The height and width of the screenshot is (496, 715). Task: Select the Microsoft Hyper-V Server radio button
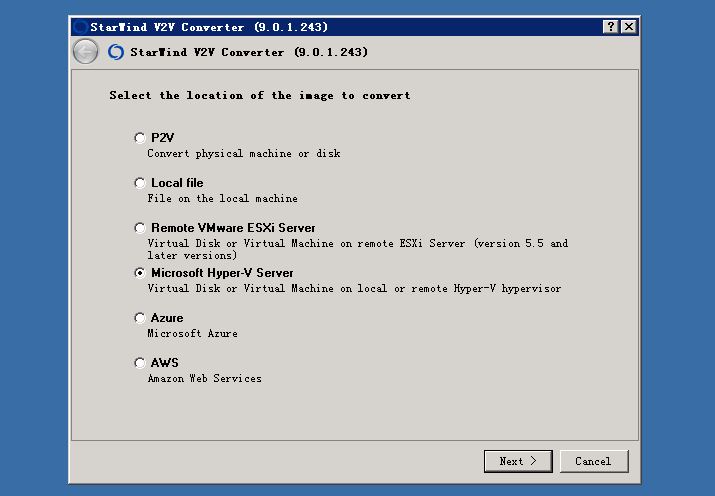(x=140, y=273)
